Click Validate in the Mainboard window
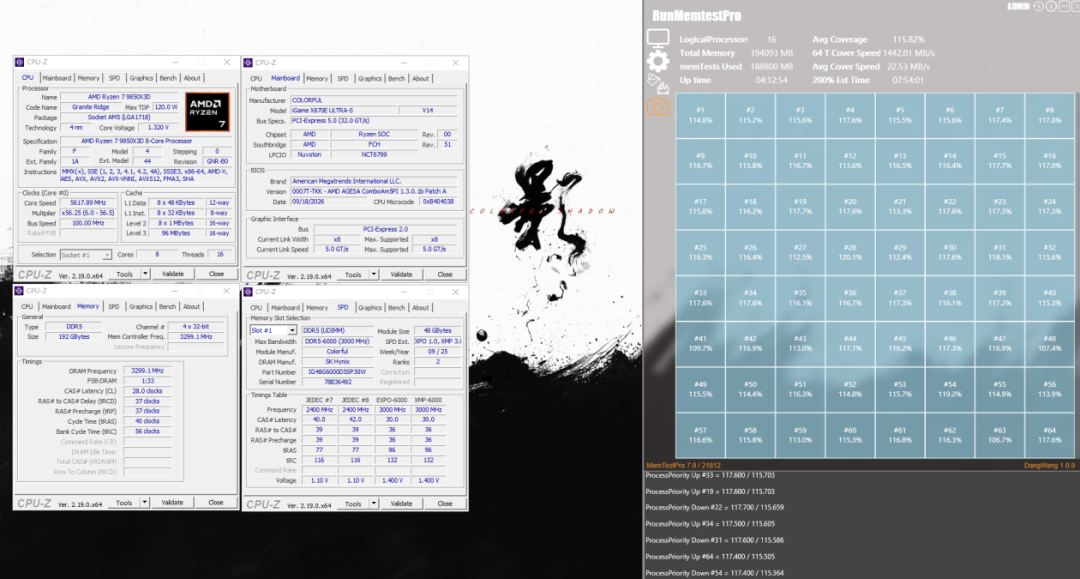The width and height of the screenshot is (1080, 579). (402, 274)
